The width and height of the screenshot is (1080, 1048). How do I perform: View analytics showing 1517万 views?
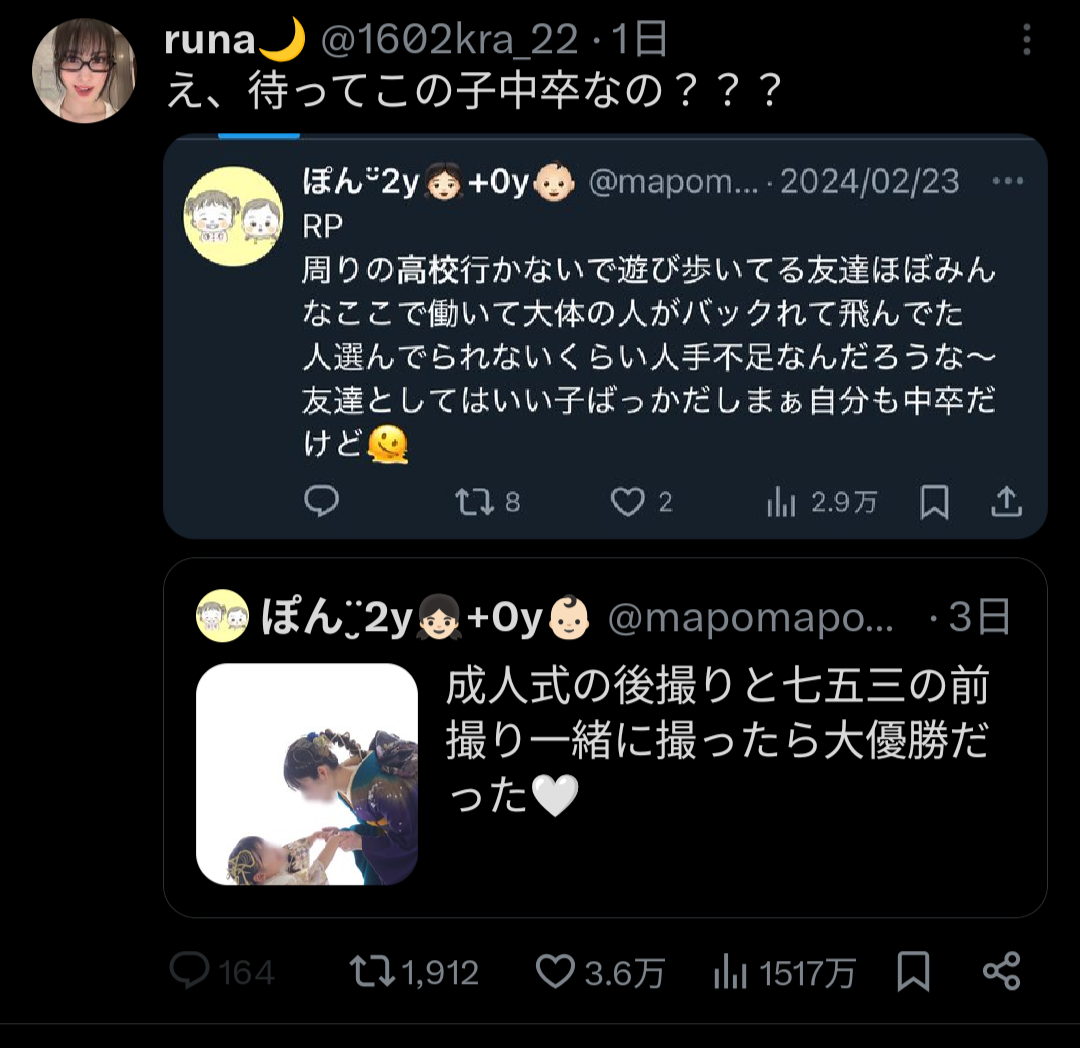pos(730,972)
